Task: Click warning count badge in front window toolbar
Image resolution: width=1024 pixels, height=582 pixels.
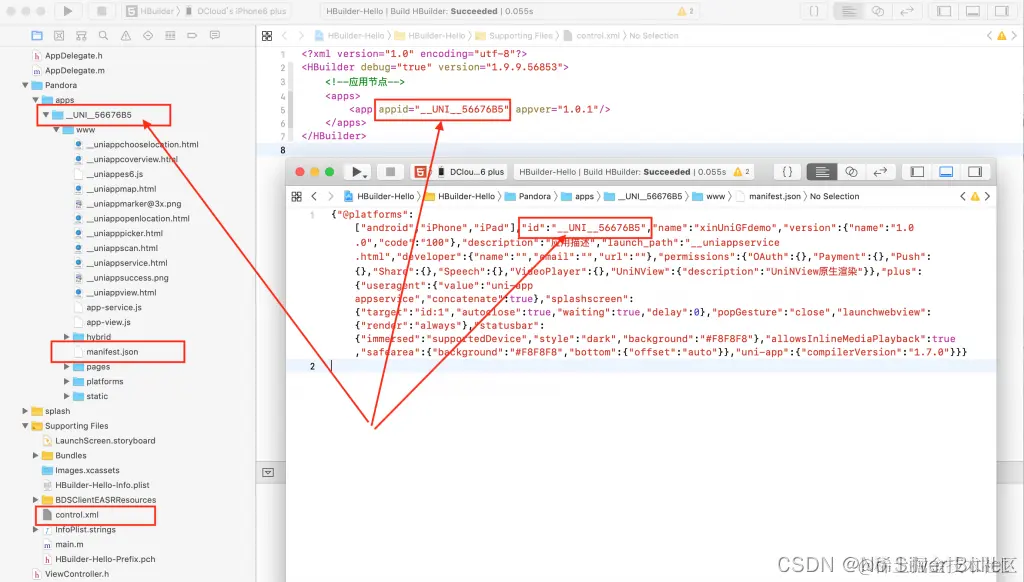Action: (741, 172)
